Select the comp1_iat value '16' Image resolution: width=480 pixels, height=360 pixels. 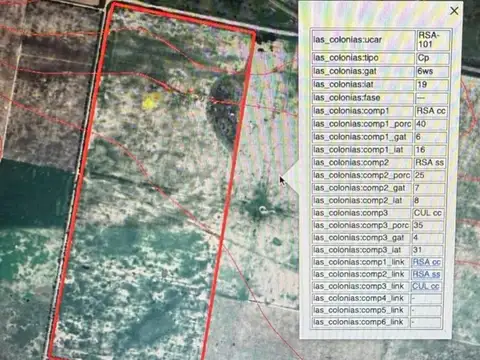430,150
